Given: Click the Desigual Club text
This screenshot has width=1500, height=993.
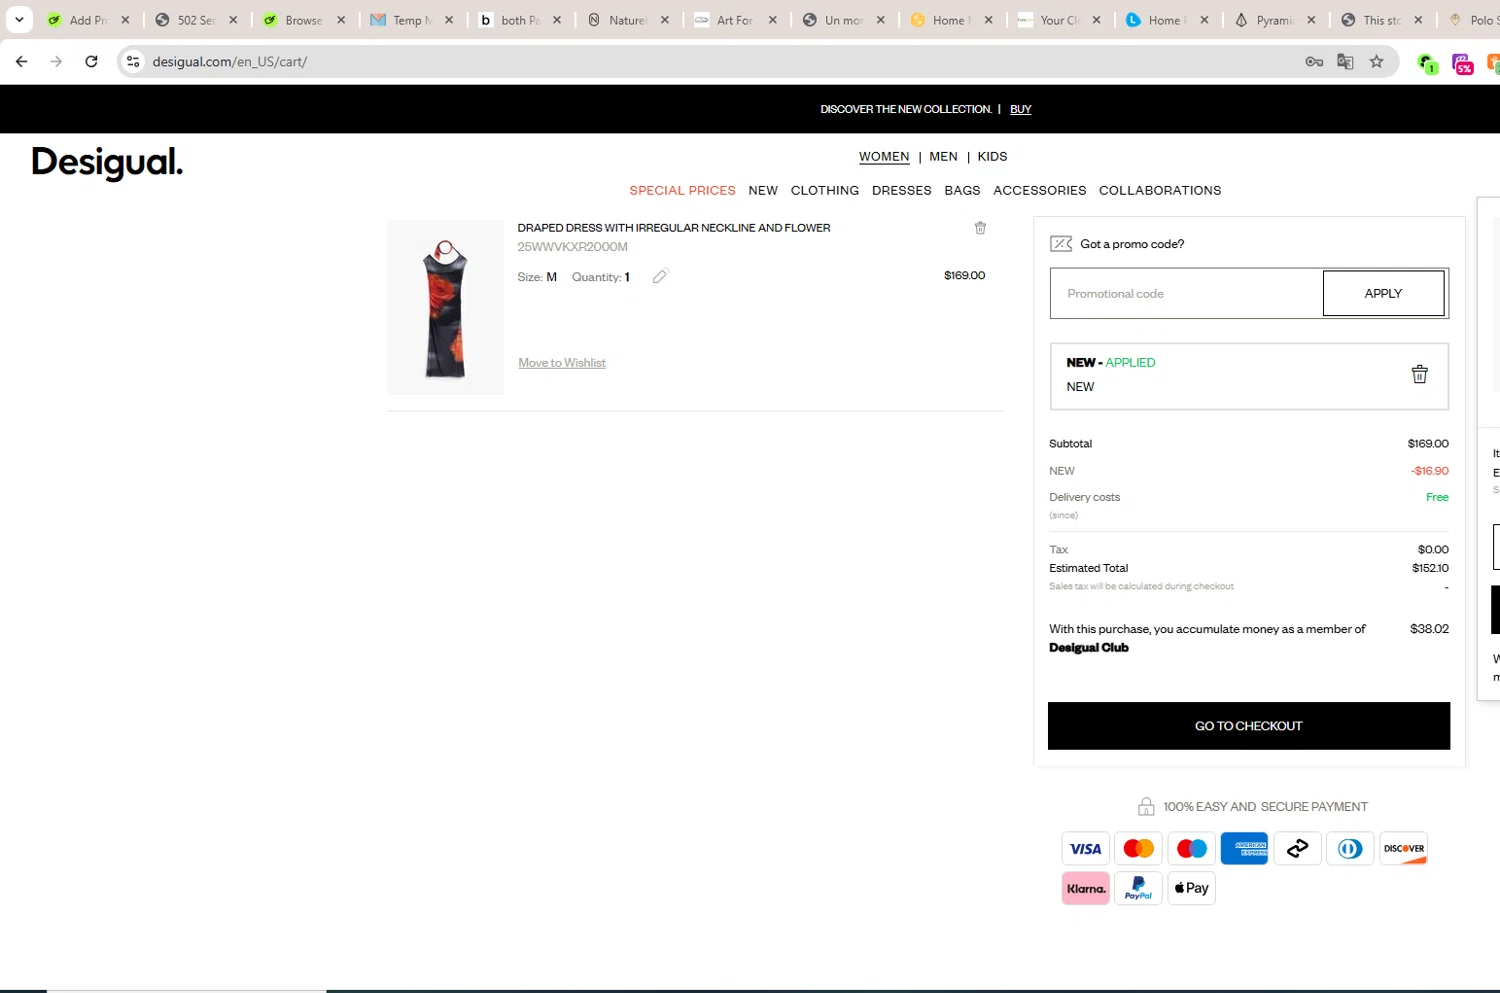Looking at the screenshot, I should [1089, 648].
